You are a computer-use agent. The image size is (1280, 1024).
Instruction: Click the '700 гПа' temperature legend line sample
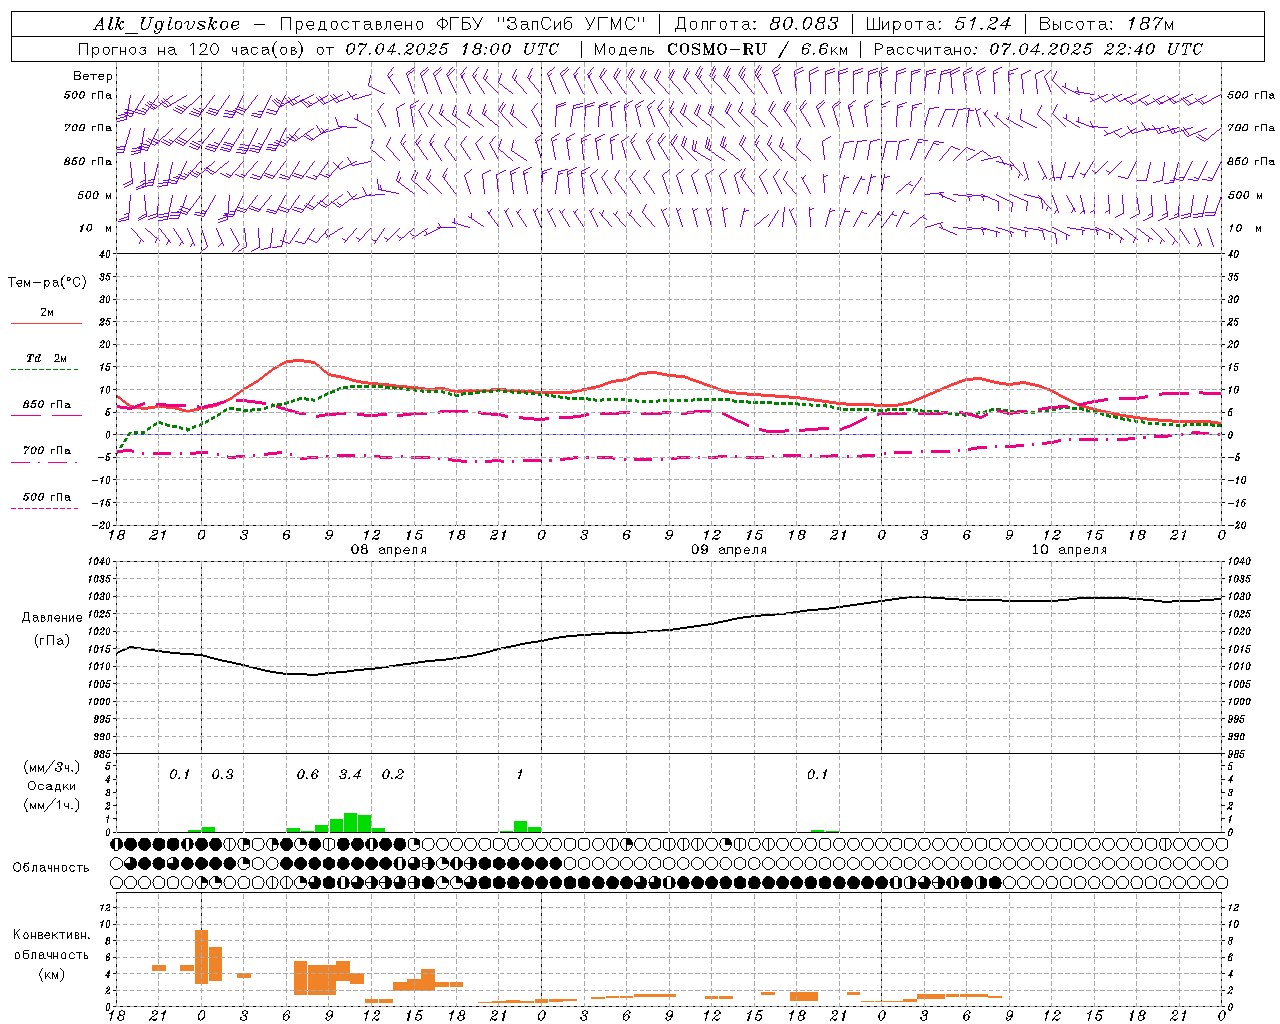45,462
